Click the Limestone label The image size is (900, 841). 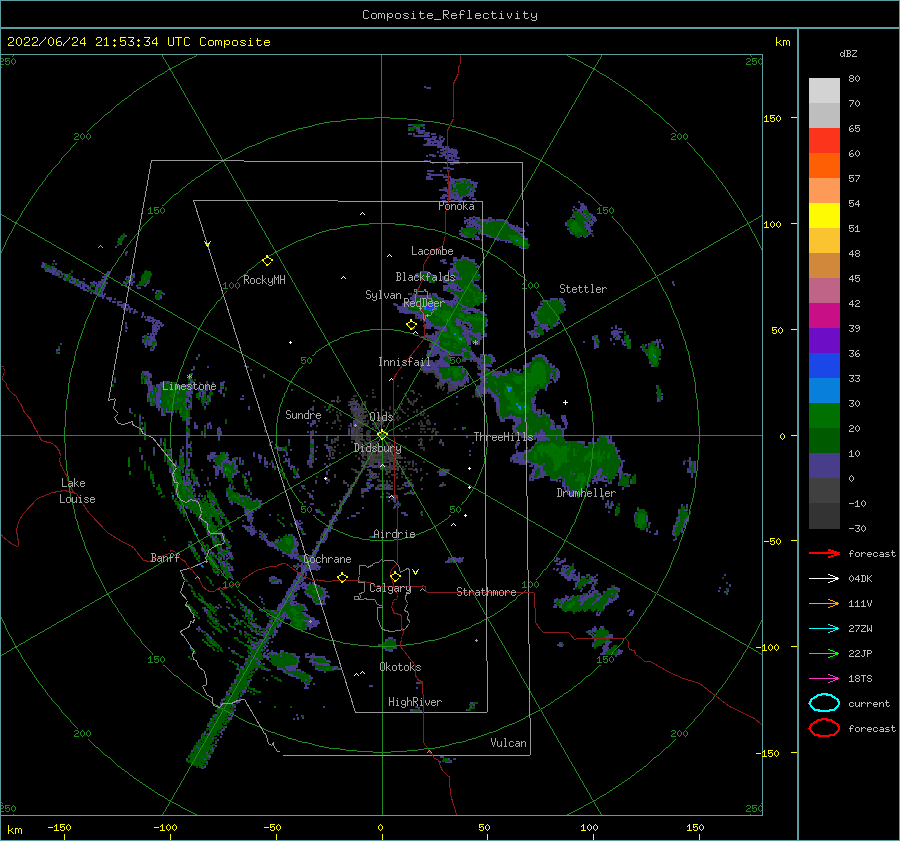point(189,386)
